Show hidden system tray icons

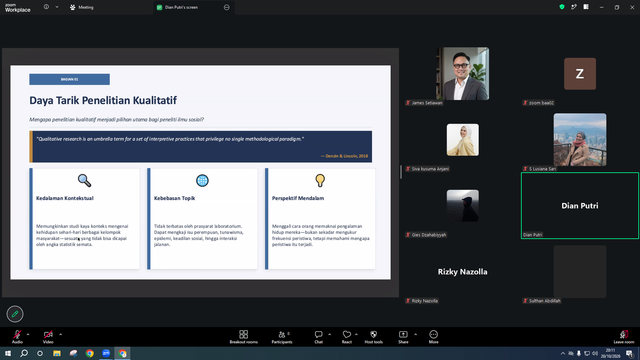pyautogui.click(x=562, y=353)
